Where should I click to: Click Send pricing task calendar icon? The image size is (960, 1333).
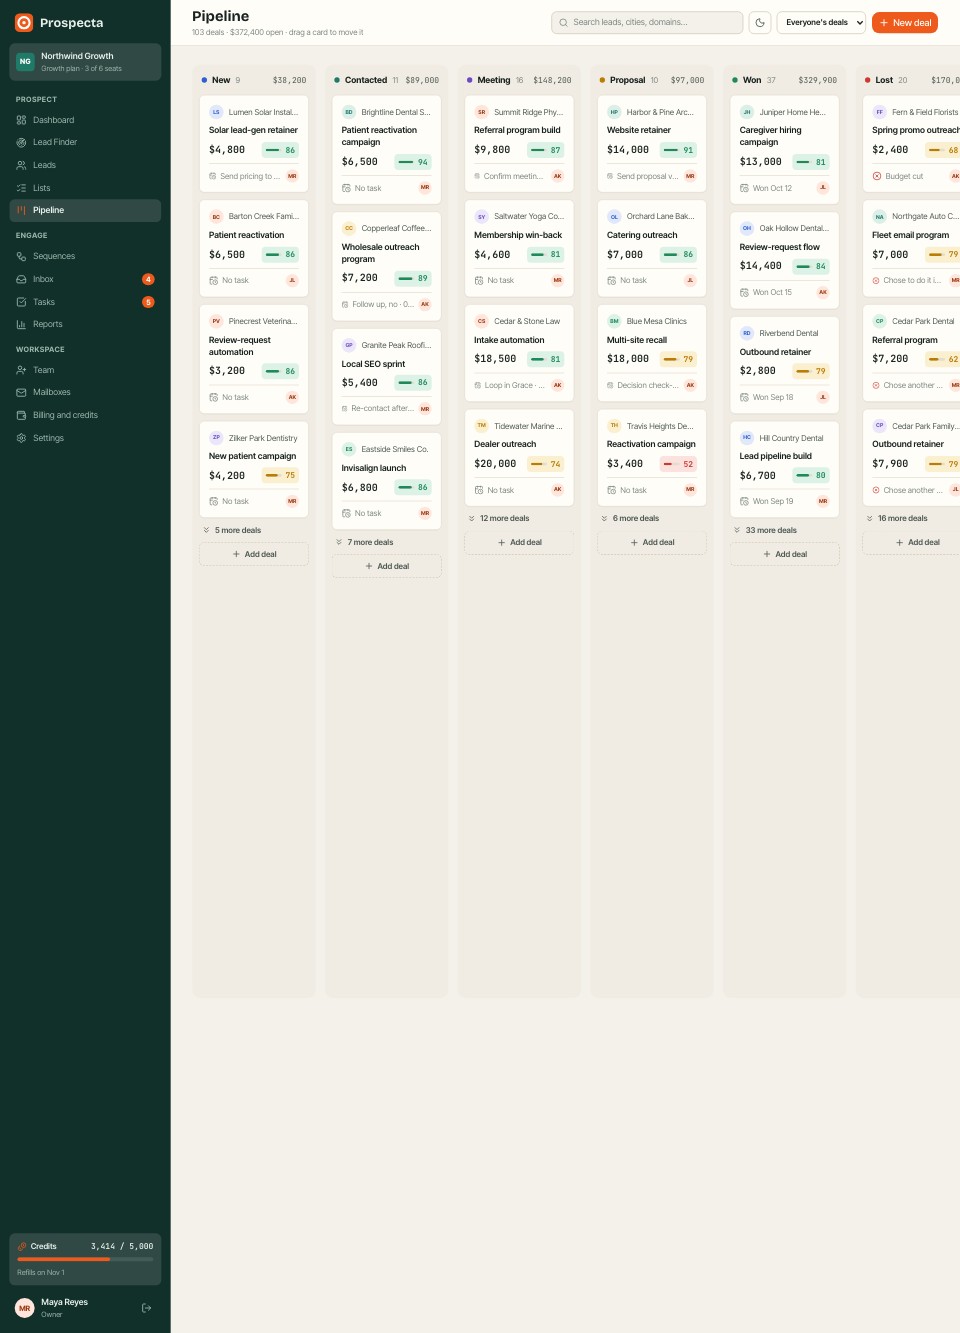pyautogui.click(x=213, y=176)
